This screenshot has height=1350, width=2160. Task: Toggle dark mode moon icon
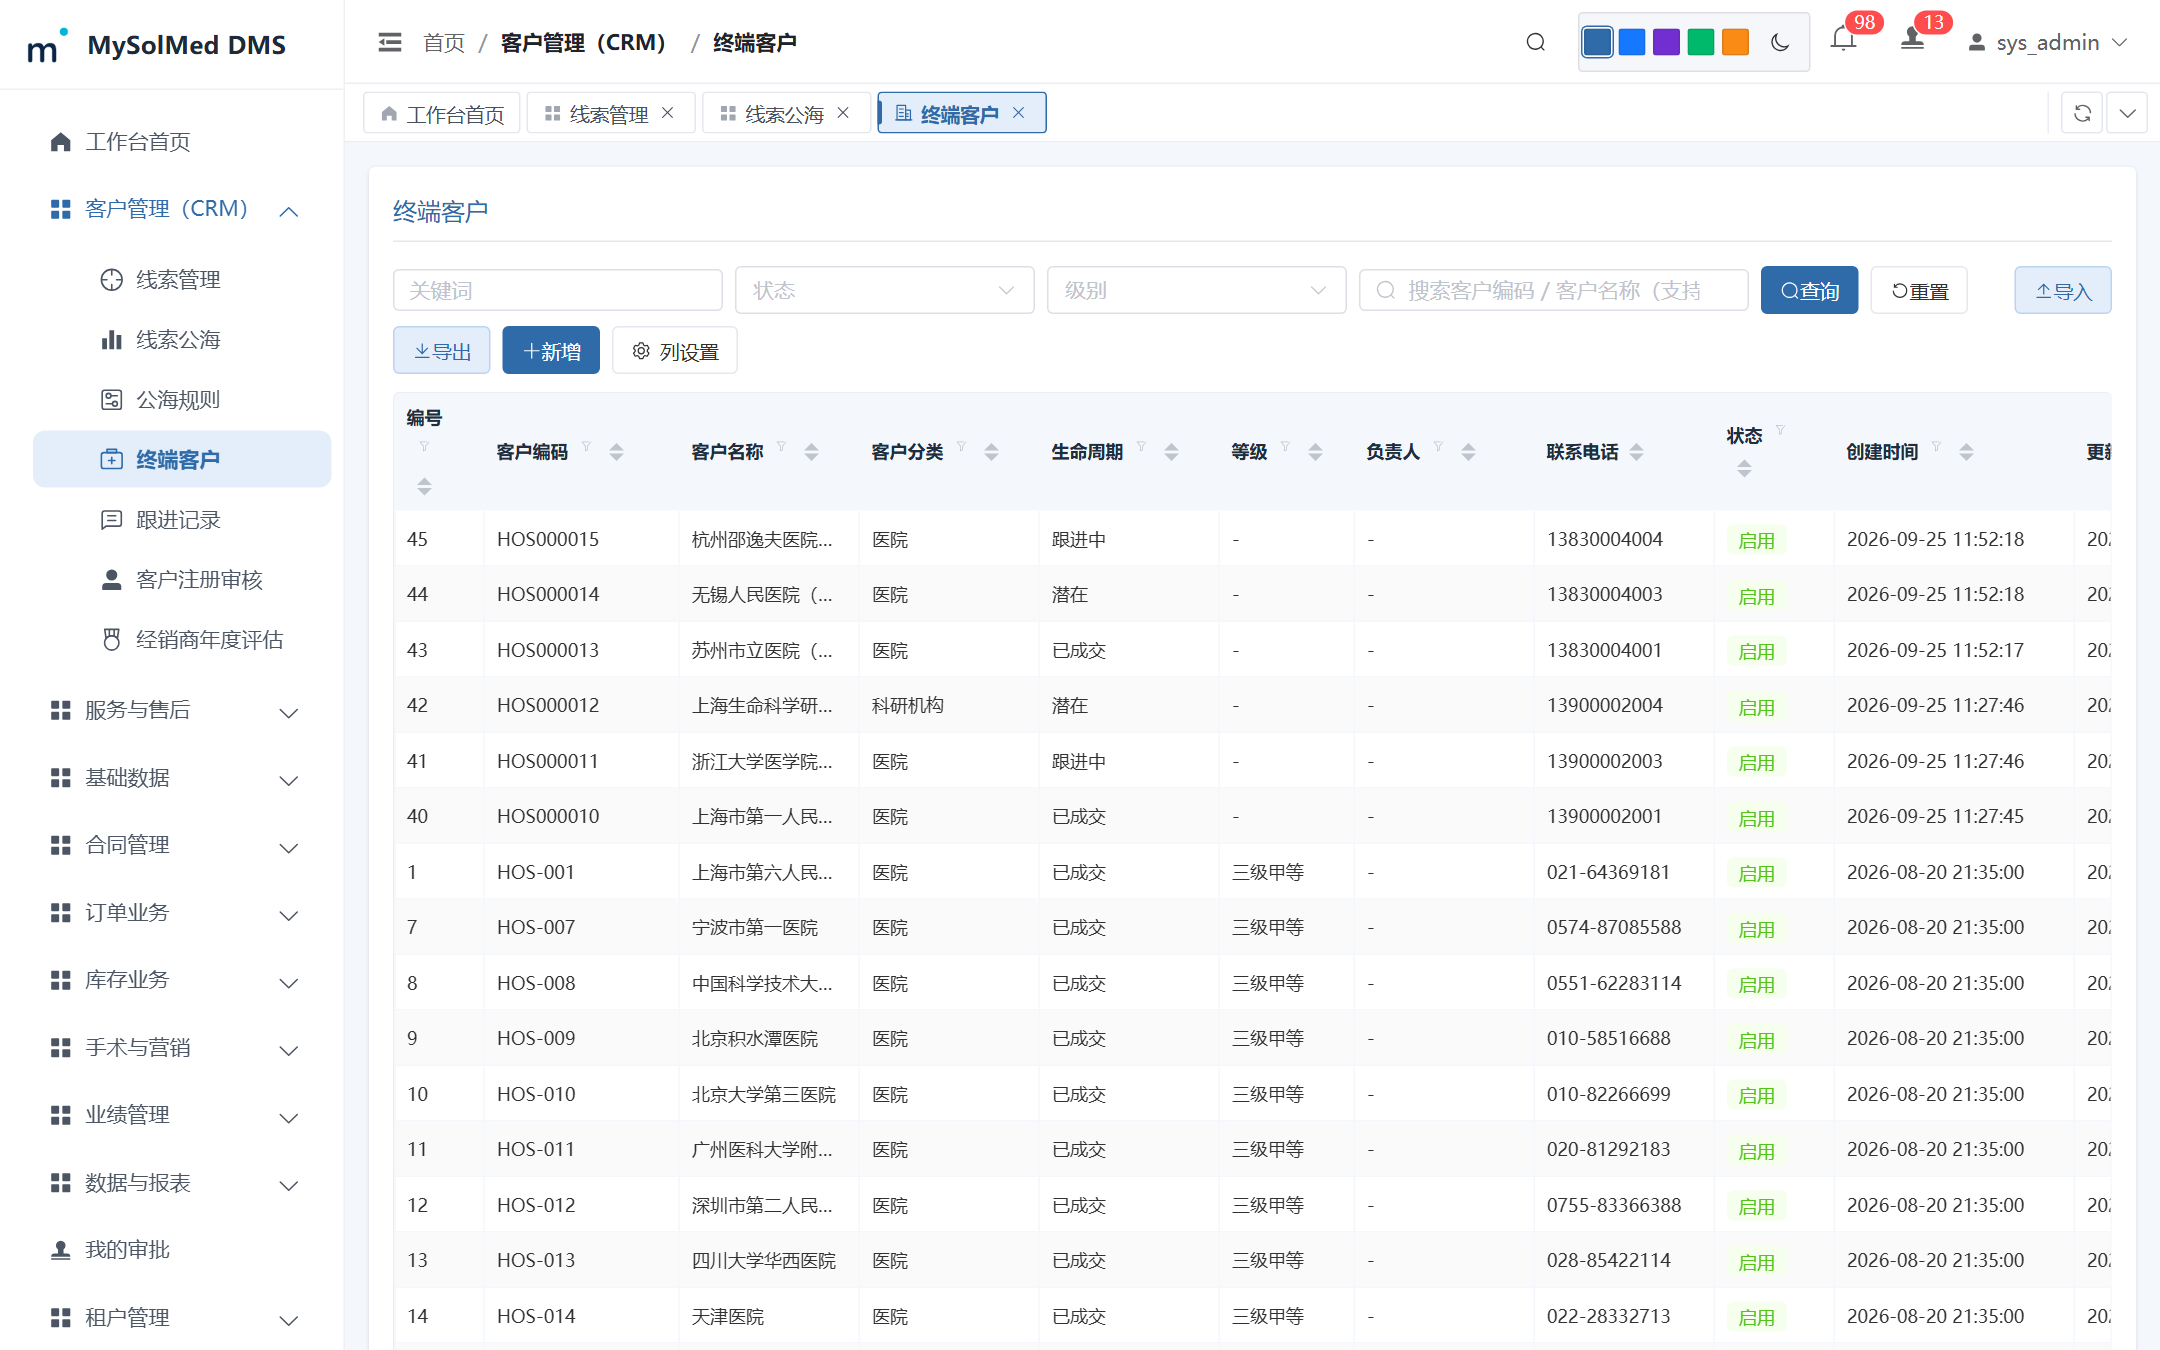coord(1780,42)
